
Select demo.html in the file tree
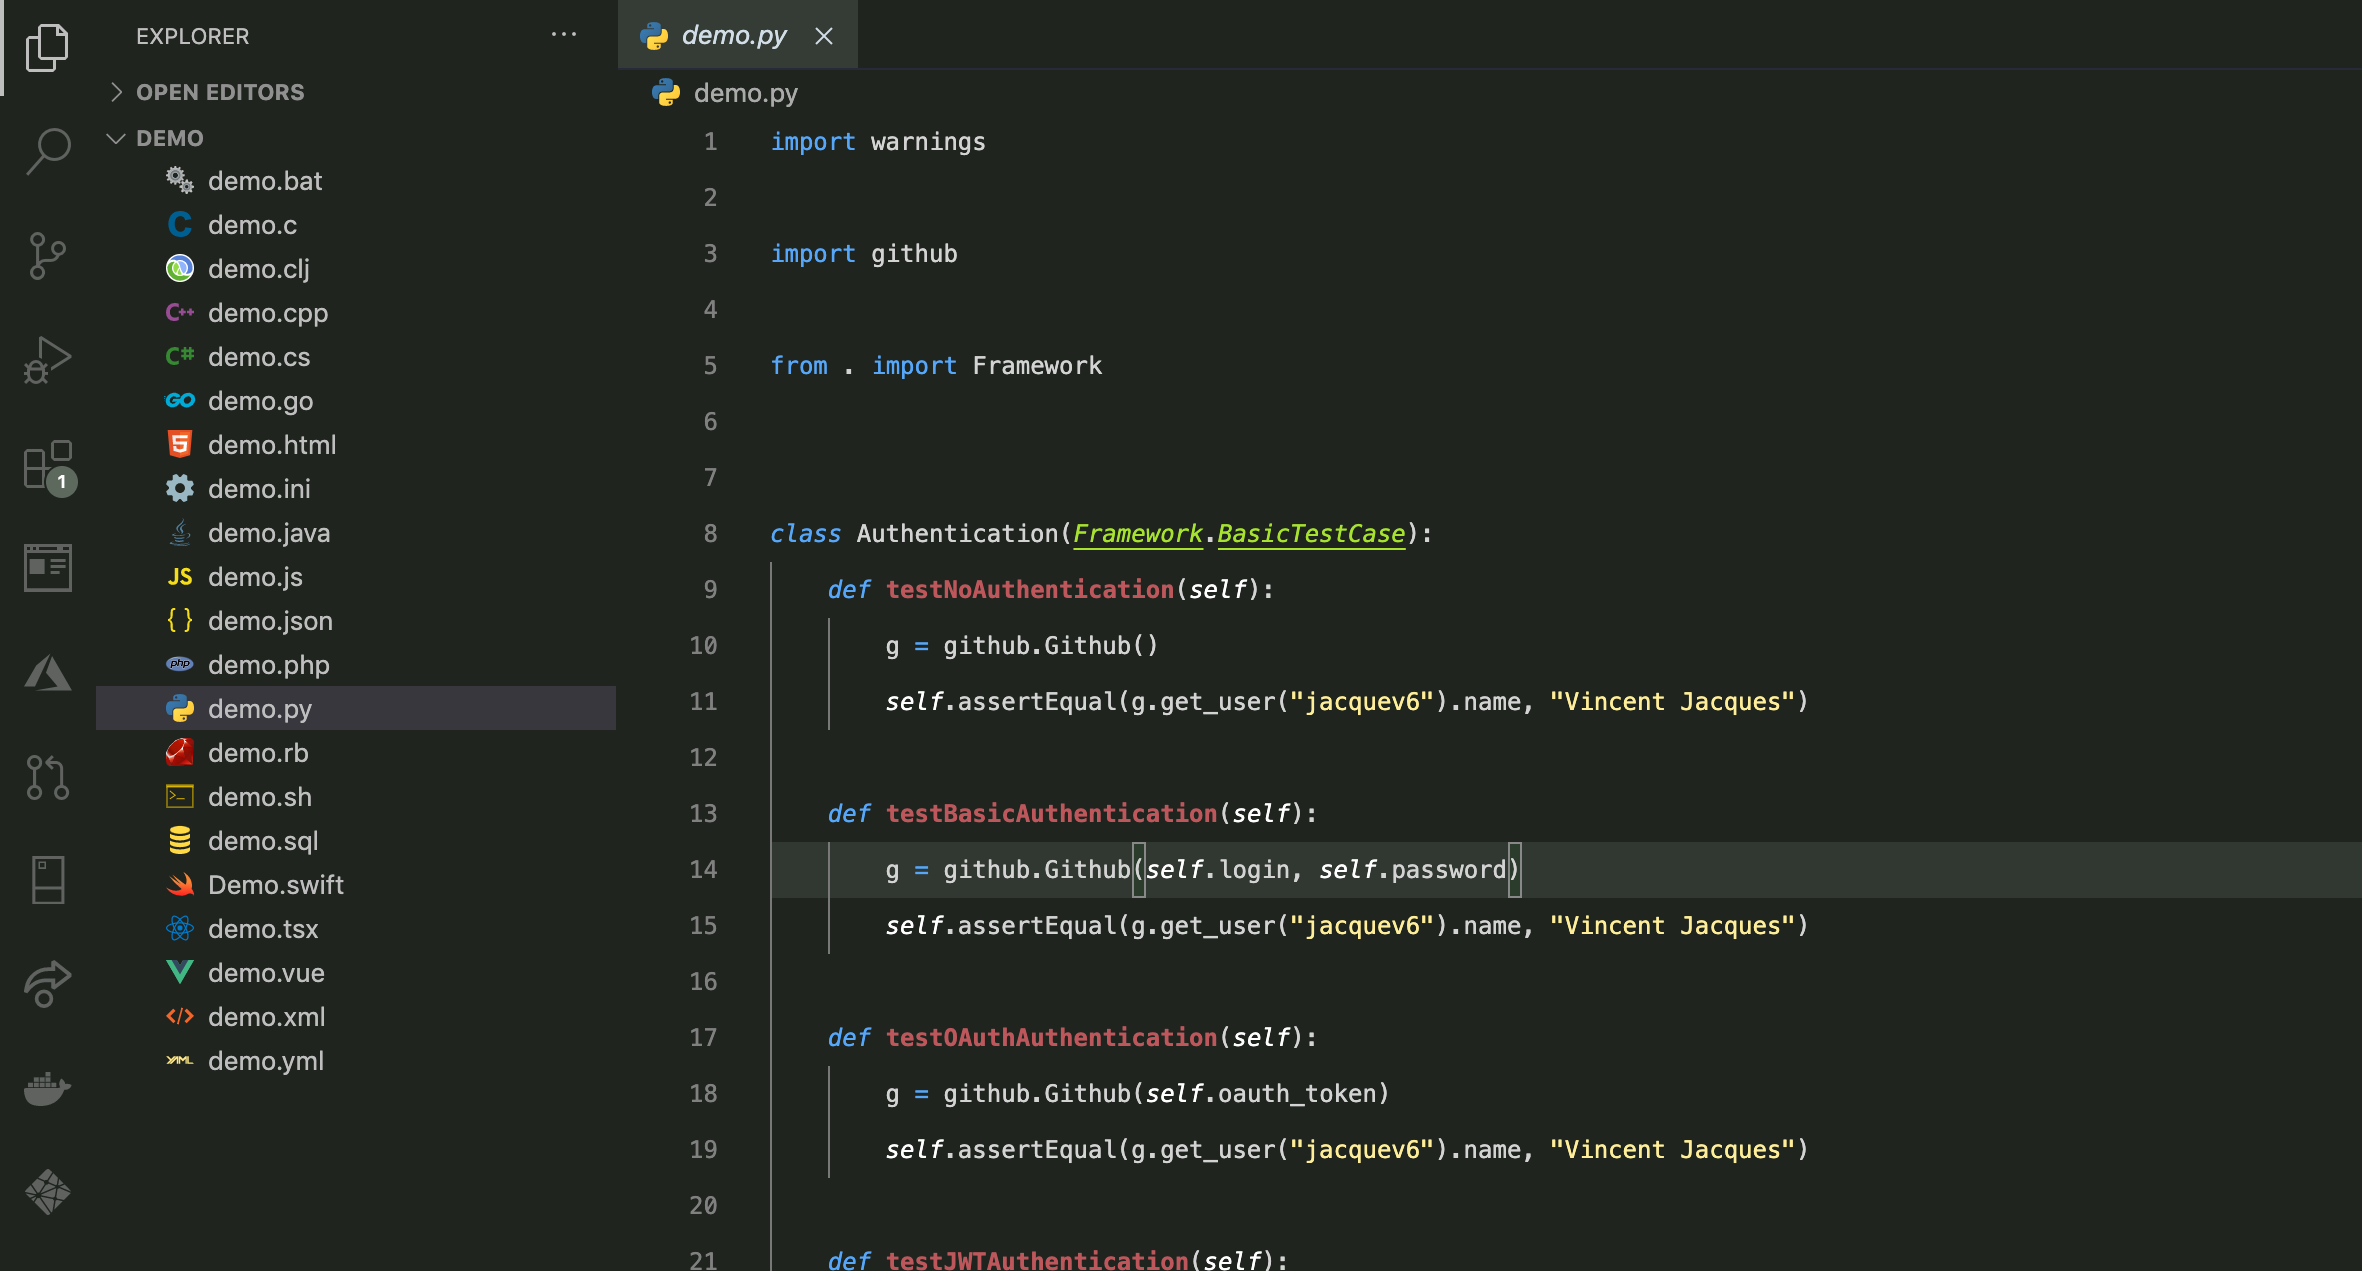(272, 444)
